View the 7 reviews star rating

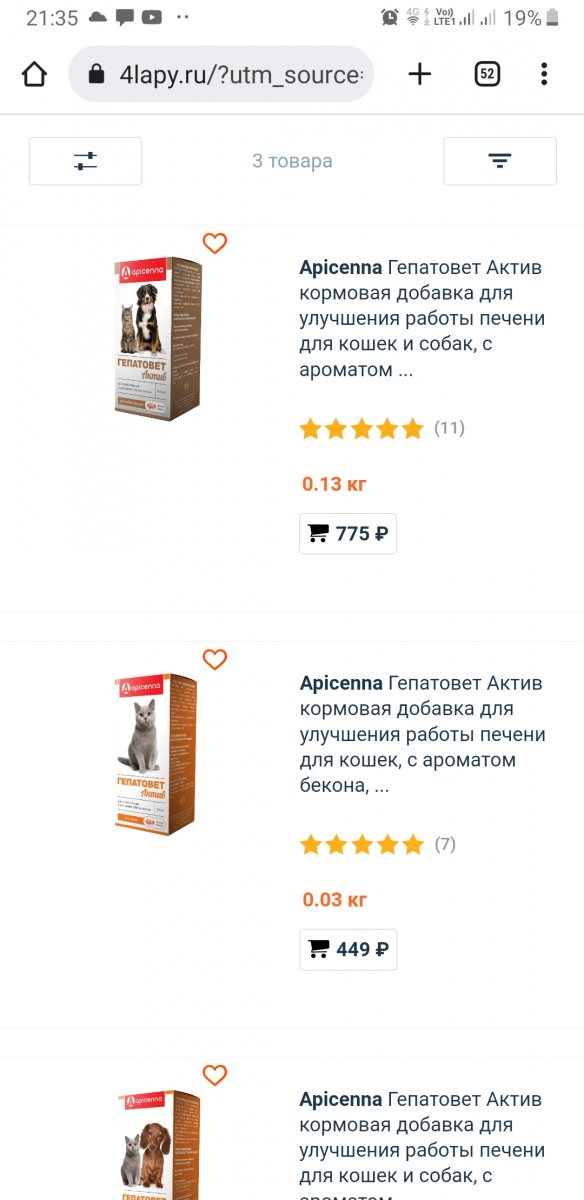[x=378, y=845]
